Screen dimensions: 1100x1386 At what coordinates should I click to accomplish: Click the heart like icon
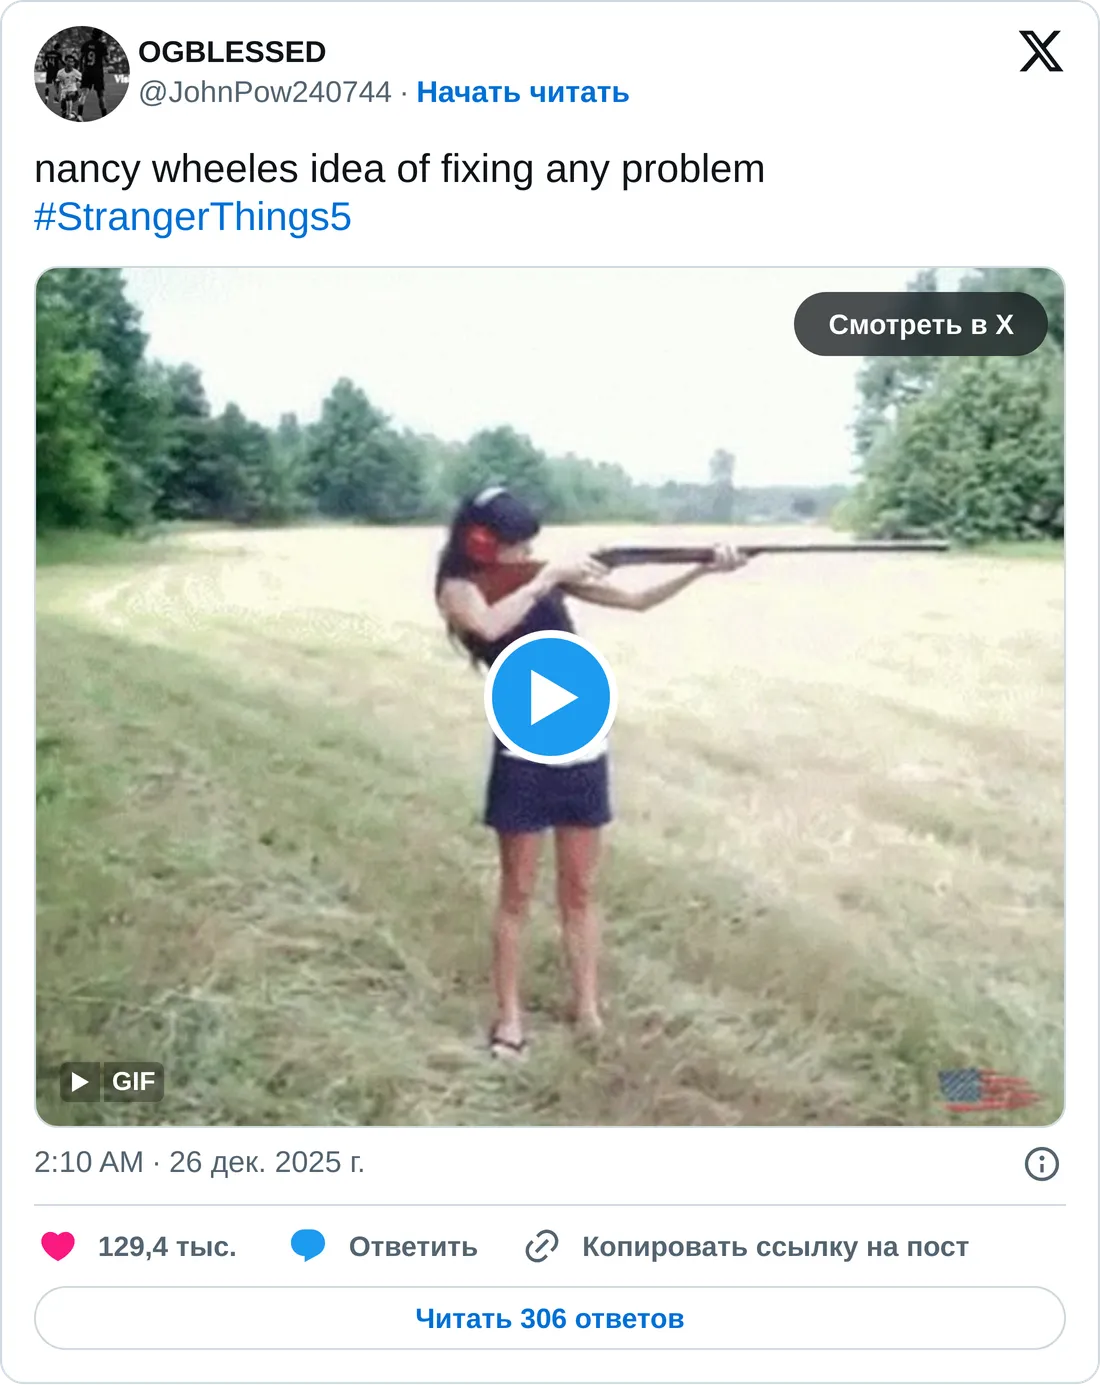pyautogui.click(x=58, y=1246)
